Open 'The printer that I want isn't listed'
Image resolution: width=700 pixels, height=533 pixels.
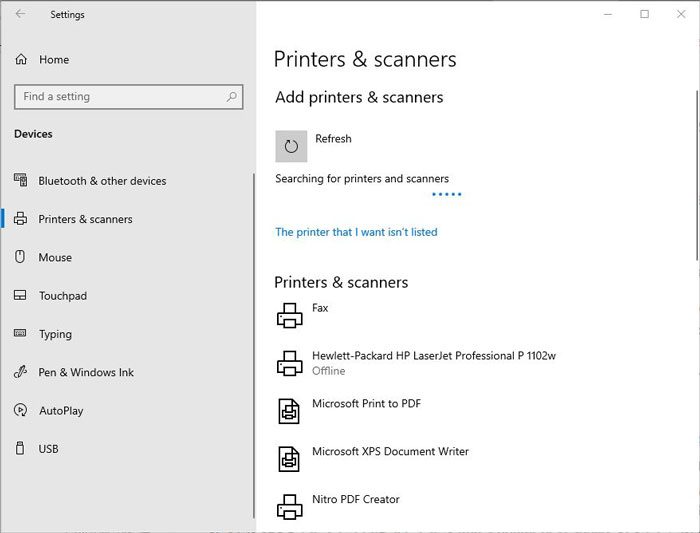(356, 232)
